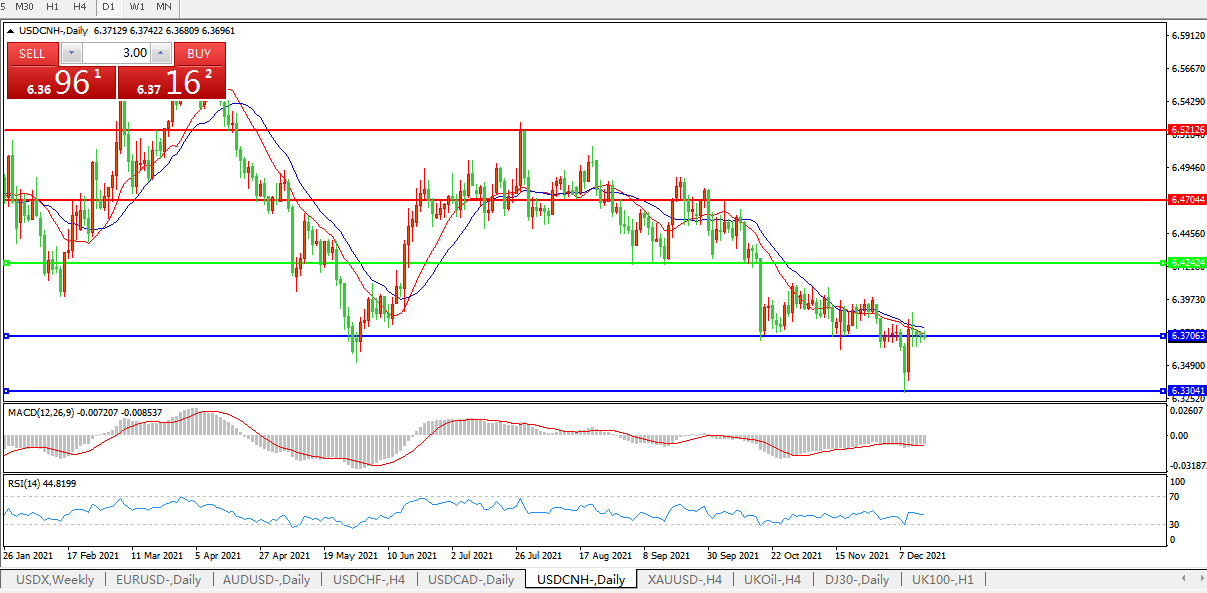This screenshot has width=1207, height=593.
Task: Select the red 6.52126 horizontal line label
Action: click(1187, 130)
